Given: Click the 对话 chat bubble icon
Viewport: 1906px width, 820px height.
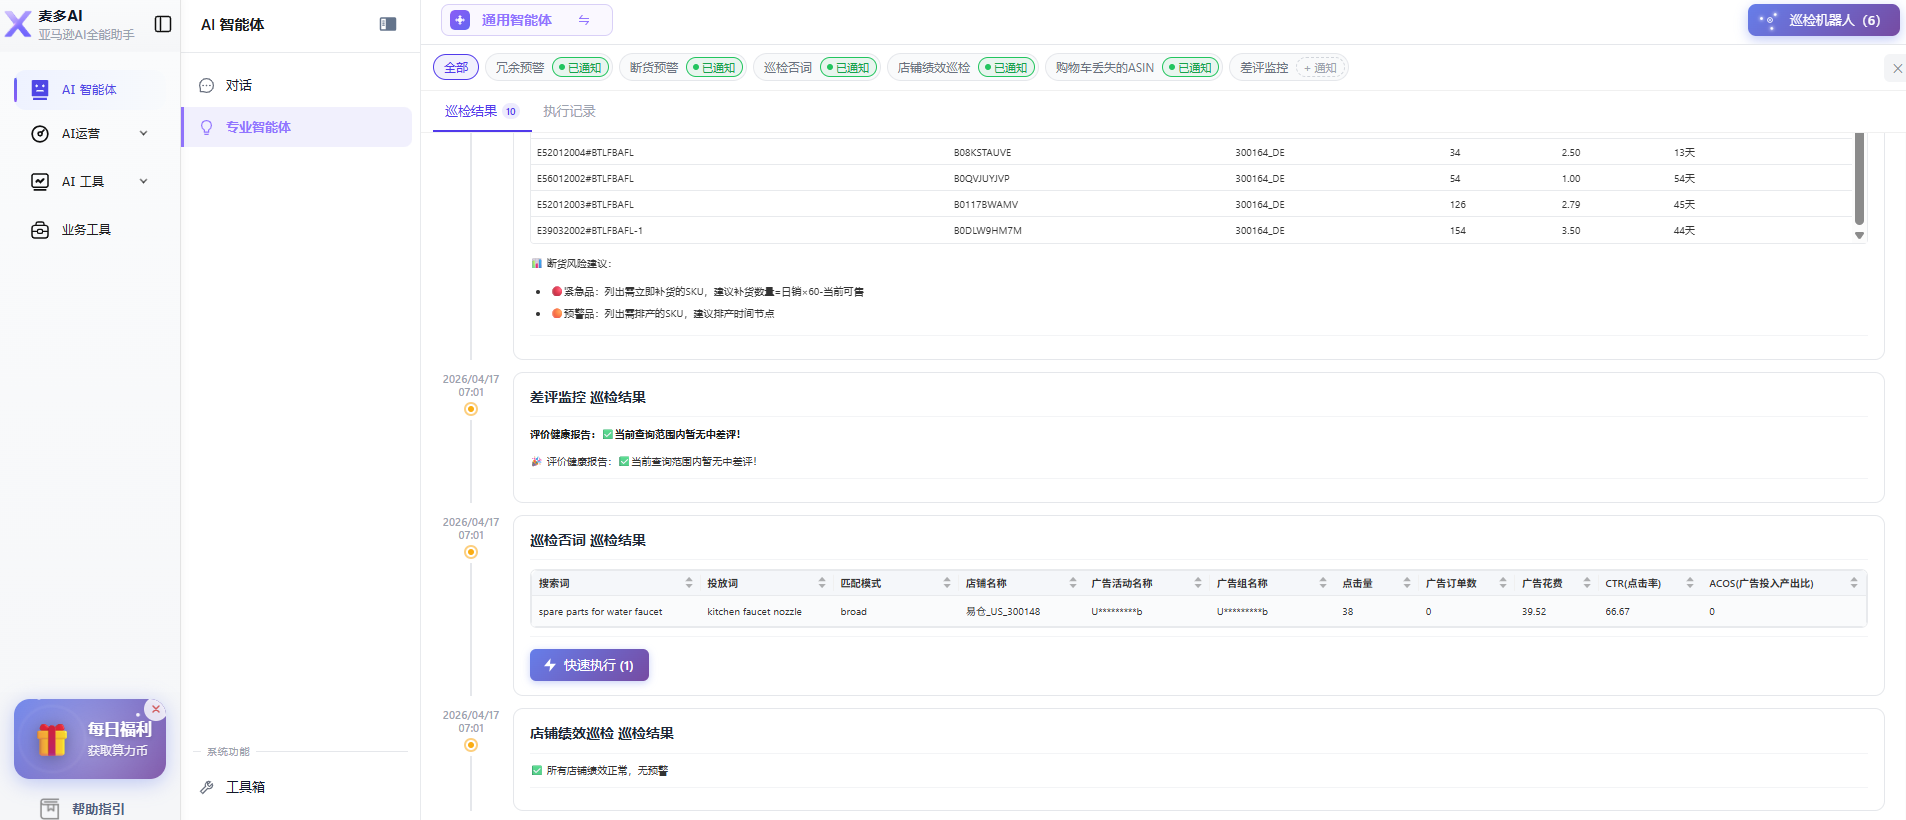Looking at the screenshot, I should coord(207,86).
